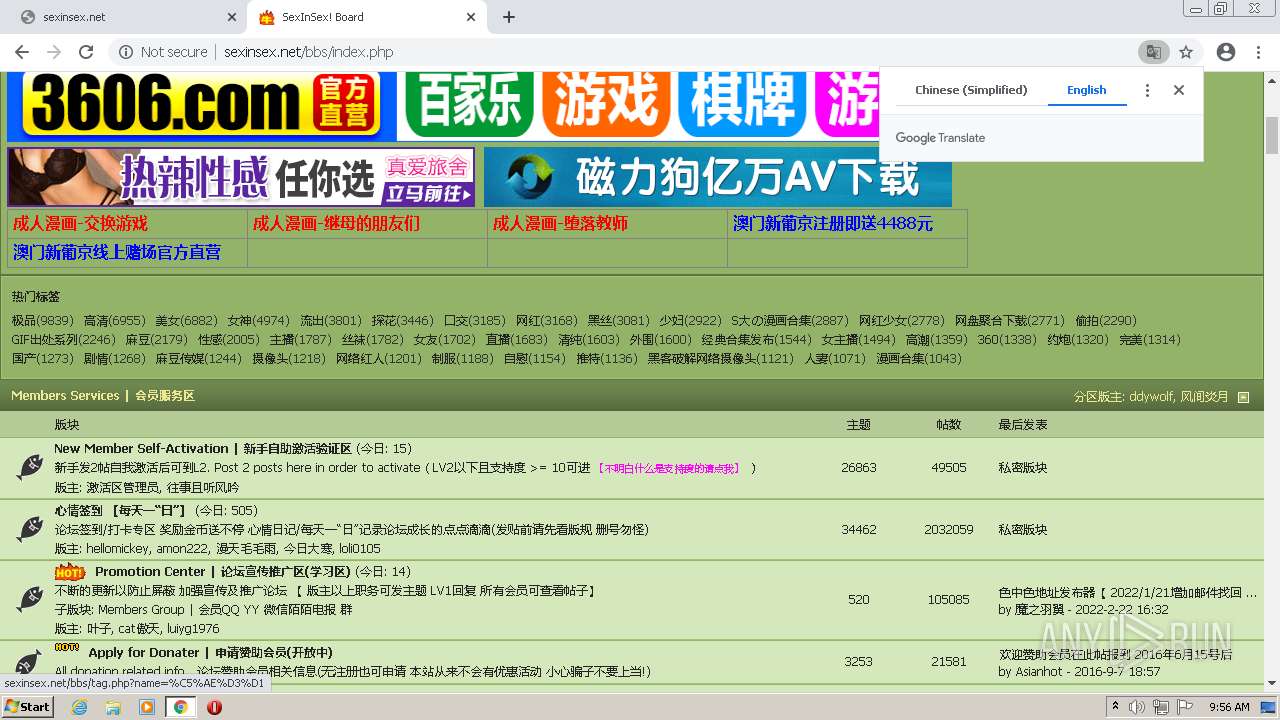Click the 热辣性感 banner
Image resolution: width=1280 pixels, height=720 pixels.
(241, 178)
